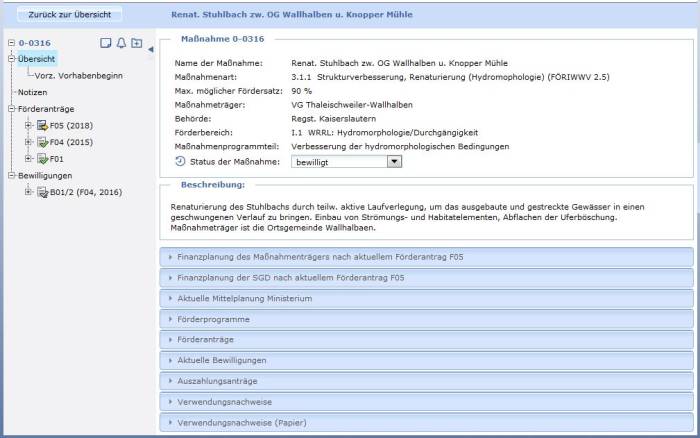Screen dimensions: 700x438
Task: Select B01/2 (F04, 2016) approval entry
Action: [x=86, y=192]
